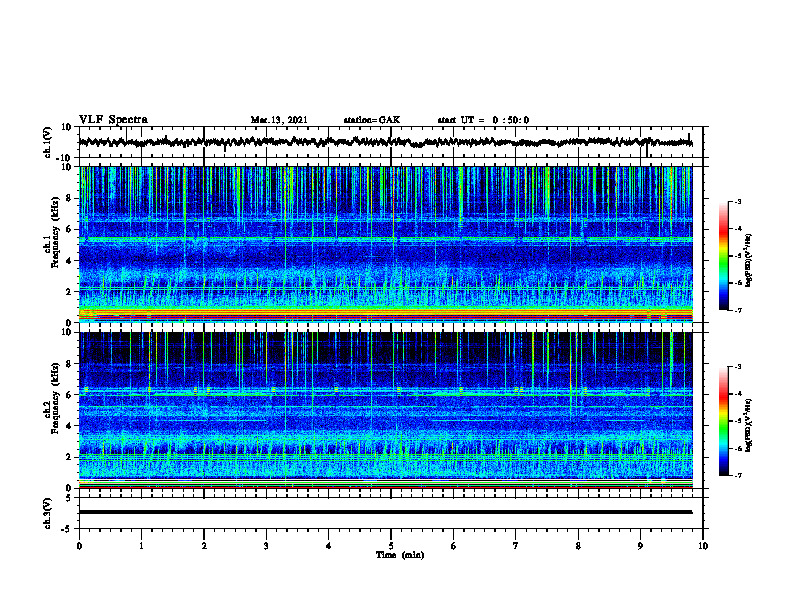Click the "-3" label on ch.2 color scale
Screen dimensions: 792x612
[738, 367]
